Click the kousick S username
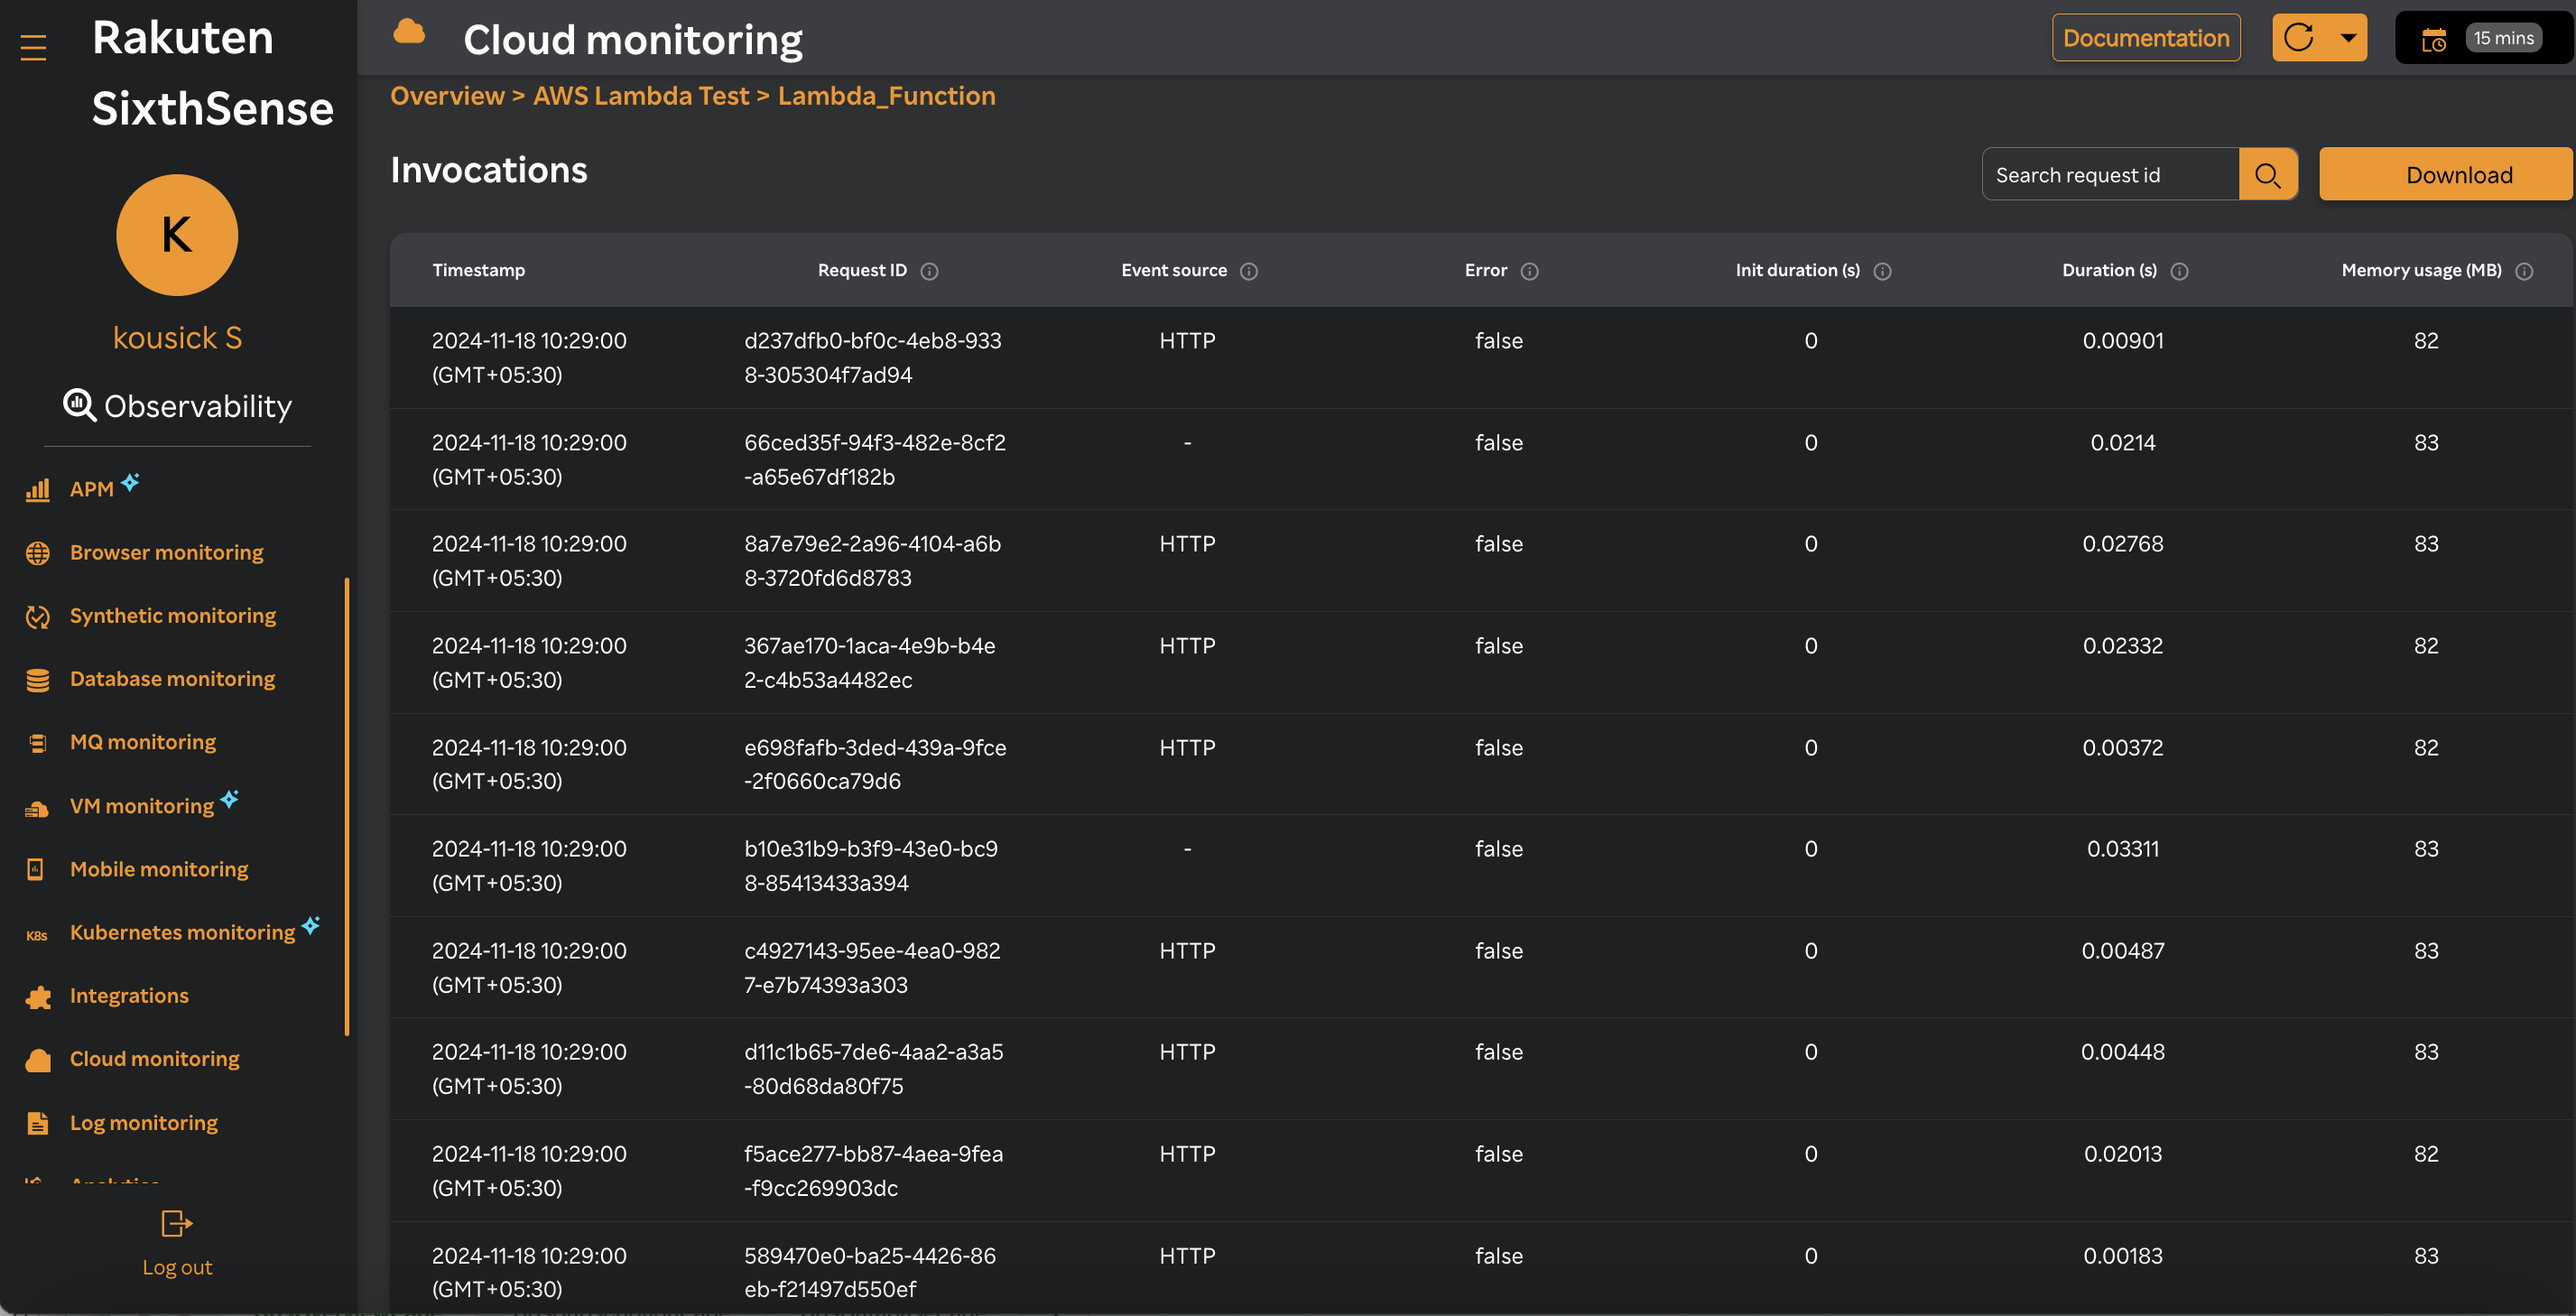 (177, 338)
